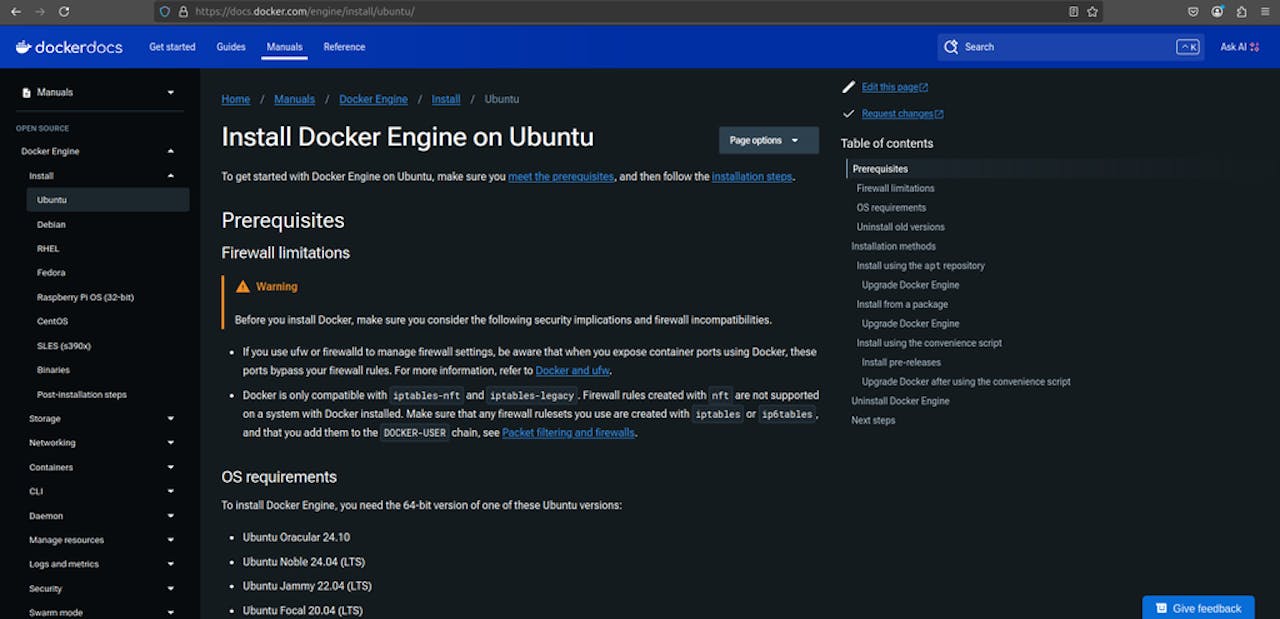
Task: Select Debian in the Install sidebar list
Action: [51, 224]
